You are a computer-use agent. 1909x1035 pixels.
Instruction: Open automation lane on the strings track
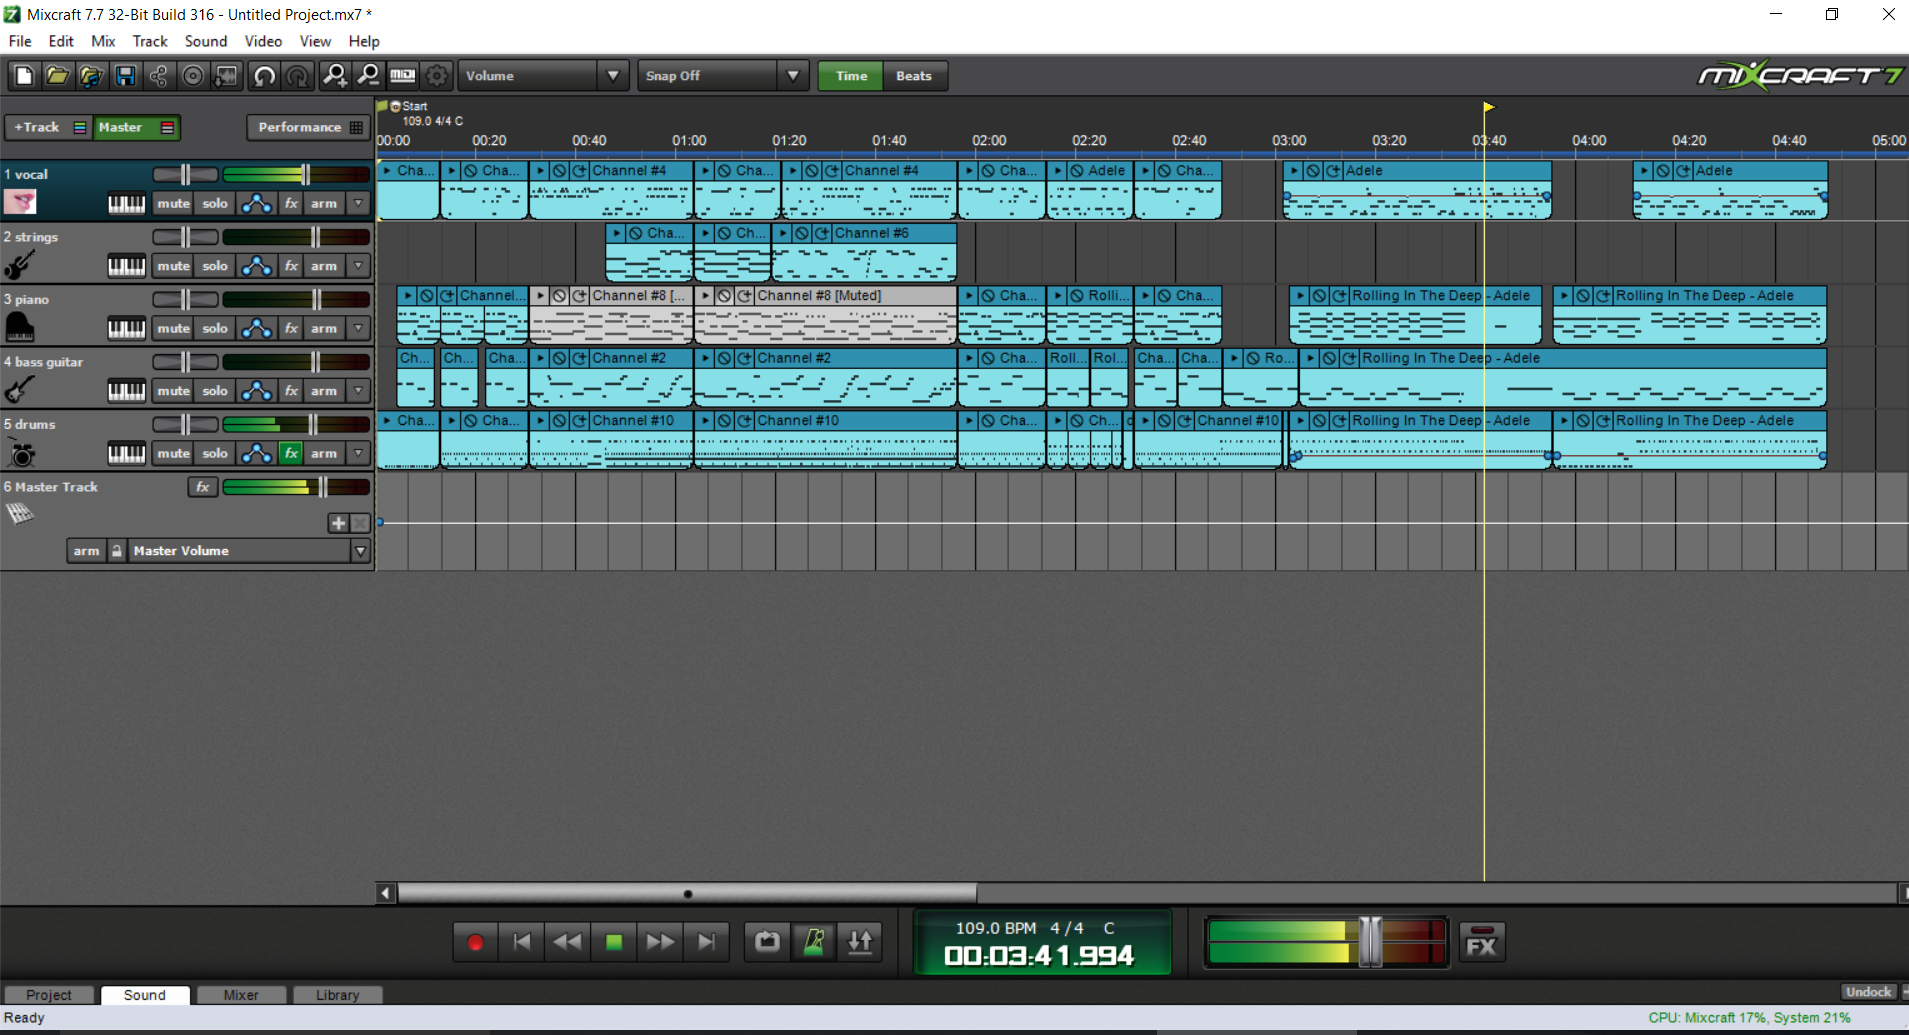point(257,266)
